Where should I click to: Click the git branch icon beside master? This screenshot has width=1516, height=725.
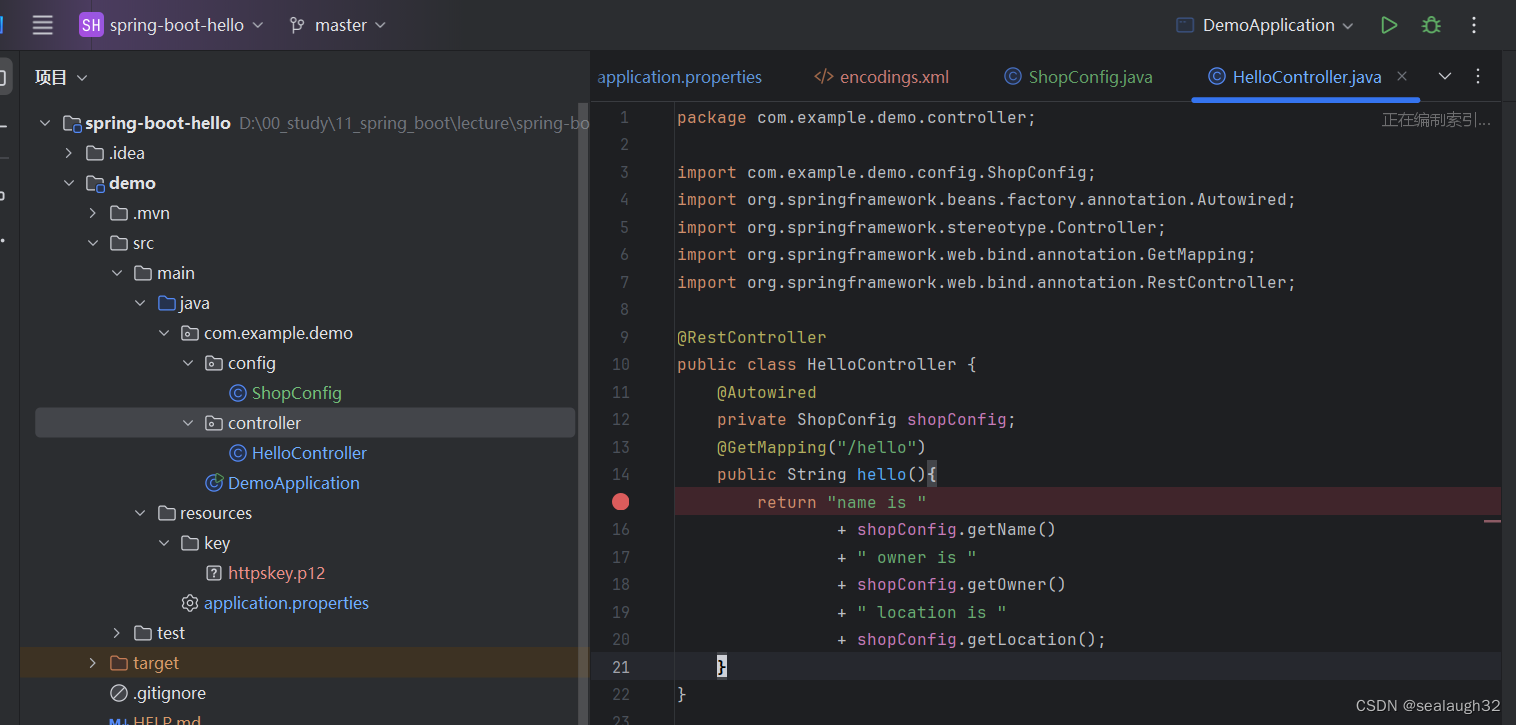click(x=297, y=25)
